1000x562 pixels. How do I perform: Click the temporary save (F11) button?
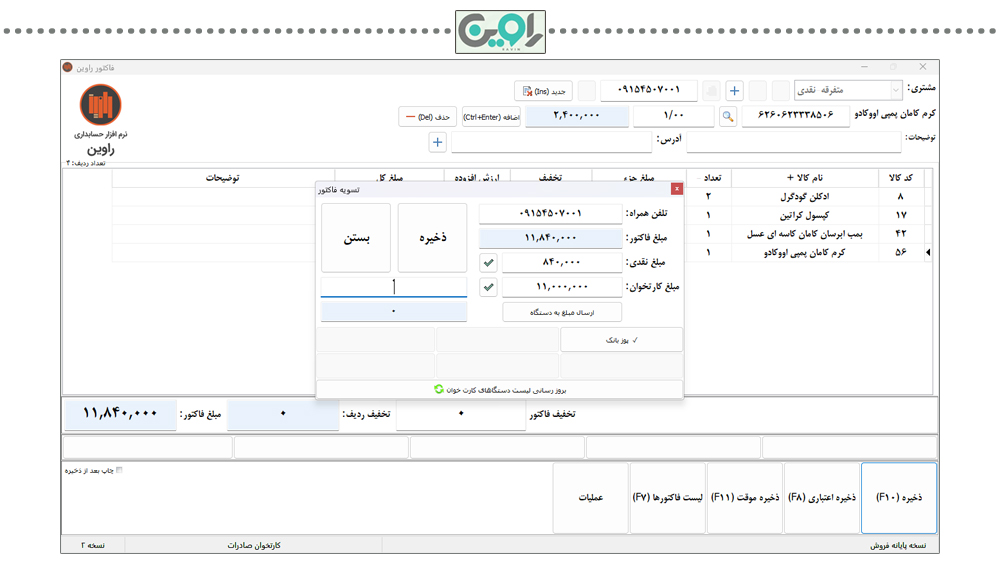[745, 497]
